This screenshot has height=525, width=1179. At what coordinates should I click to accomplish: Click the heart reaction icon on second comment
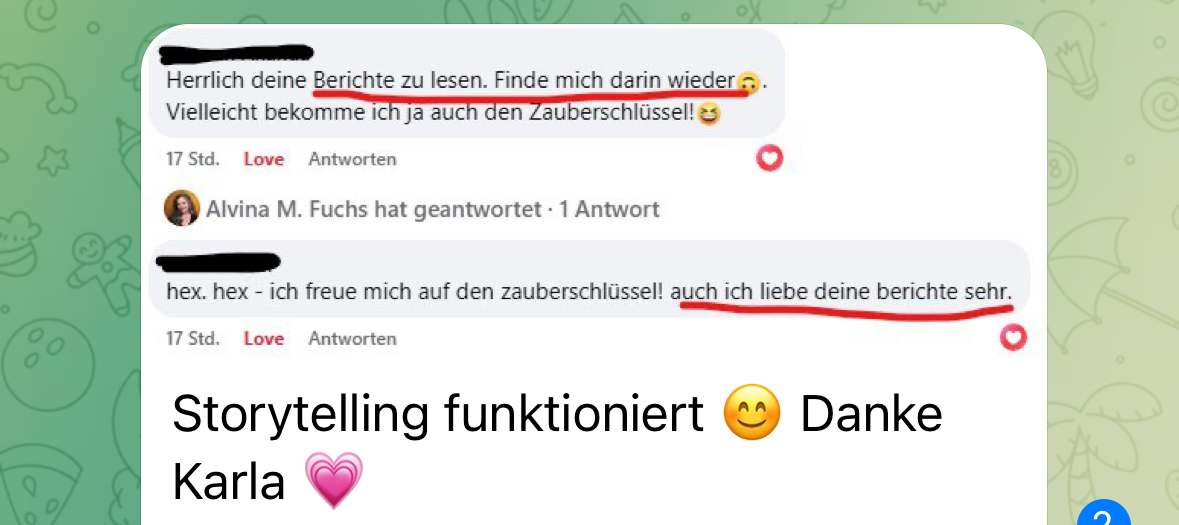(x=1013, y=338)
